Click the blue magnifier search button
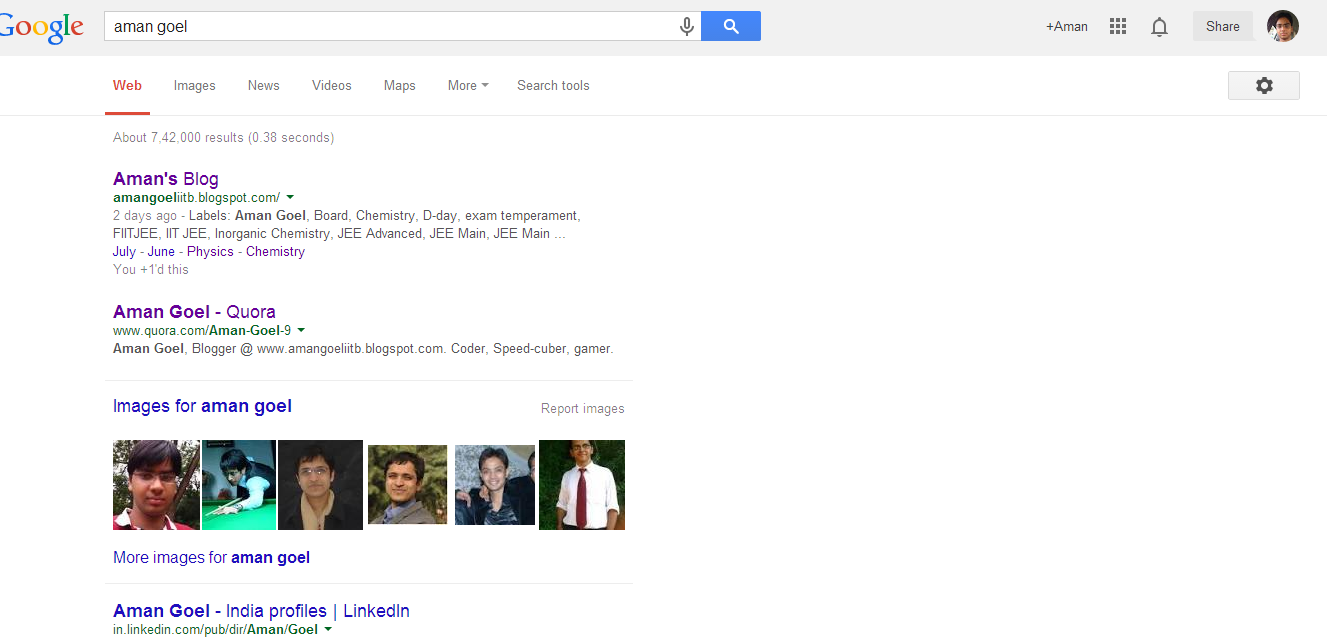 [x=731, y=26]
